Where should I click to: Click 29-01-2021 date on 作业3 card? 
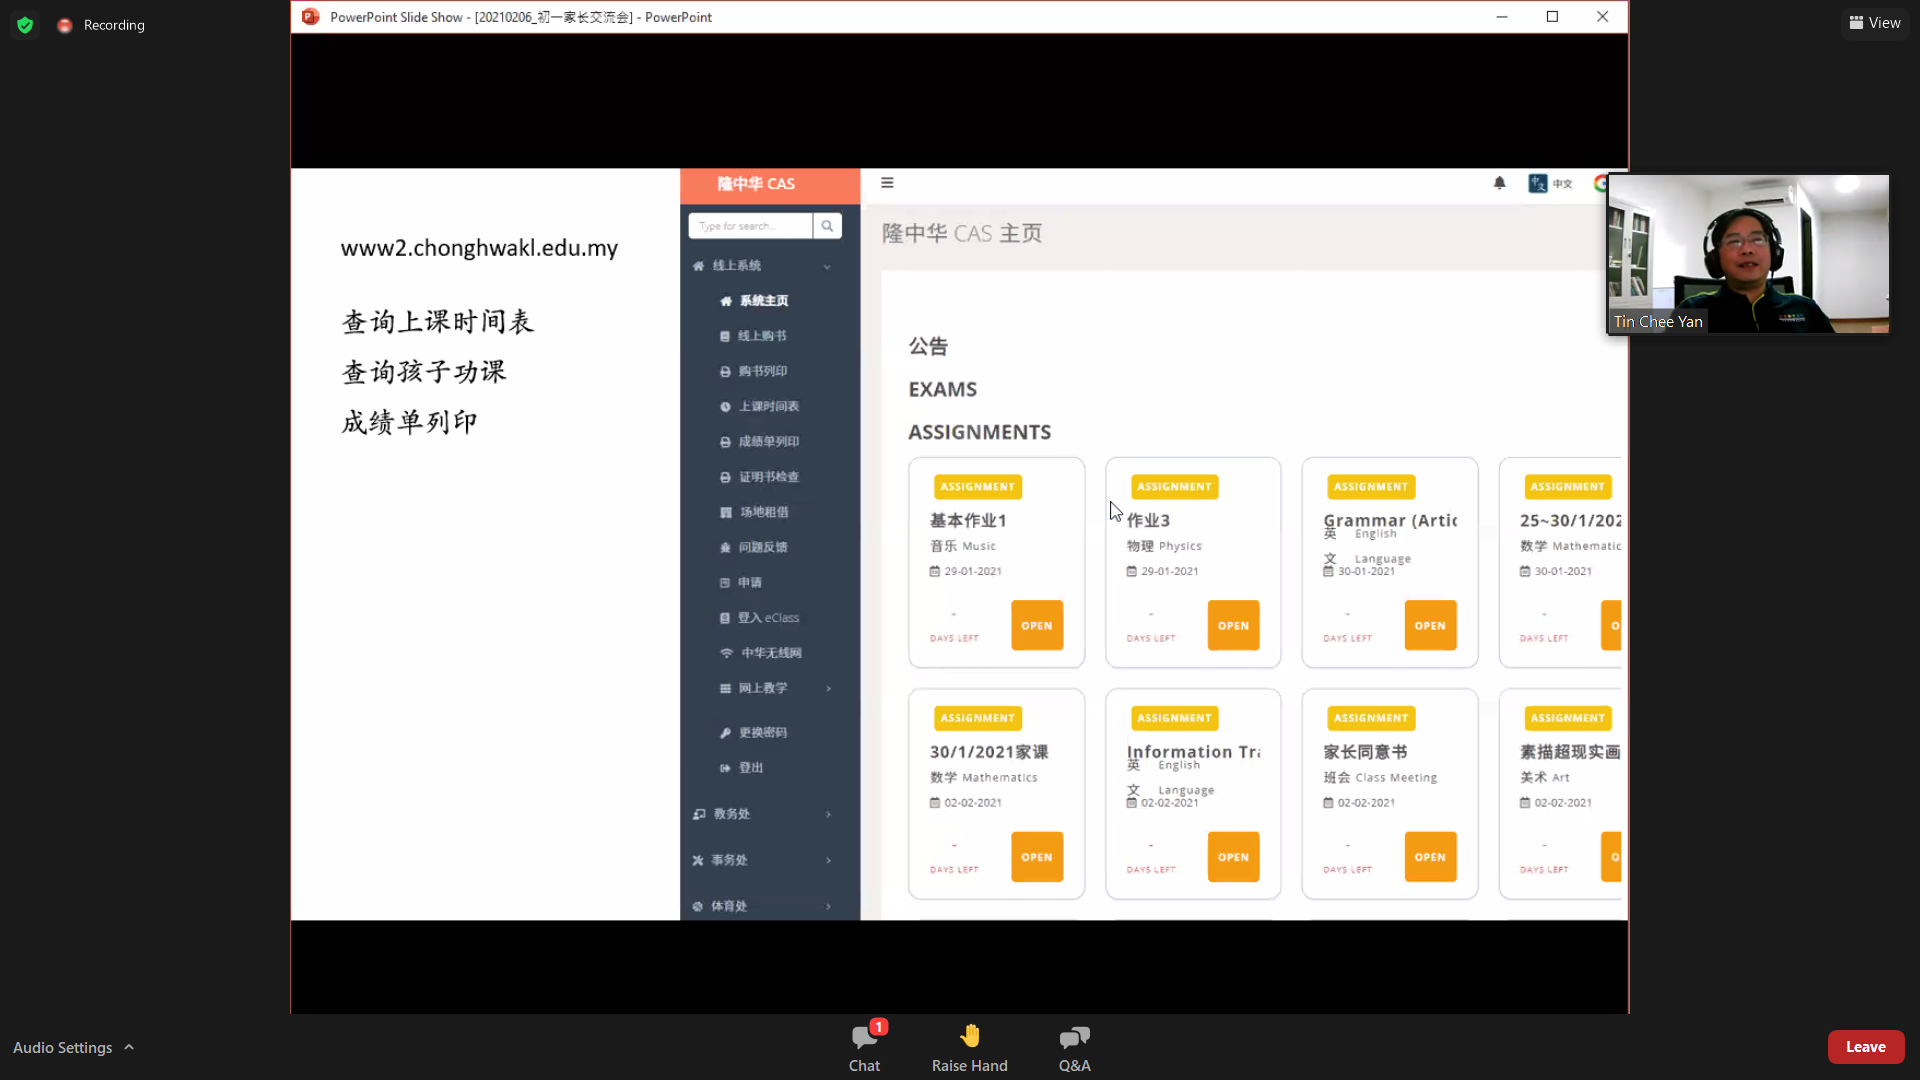pos(1169,571)
